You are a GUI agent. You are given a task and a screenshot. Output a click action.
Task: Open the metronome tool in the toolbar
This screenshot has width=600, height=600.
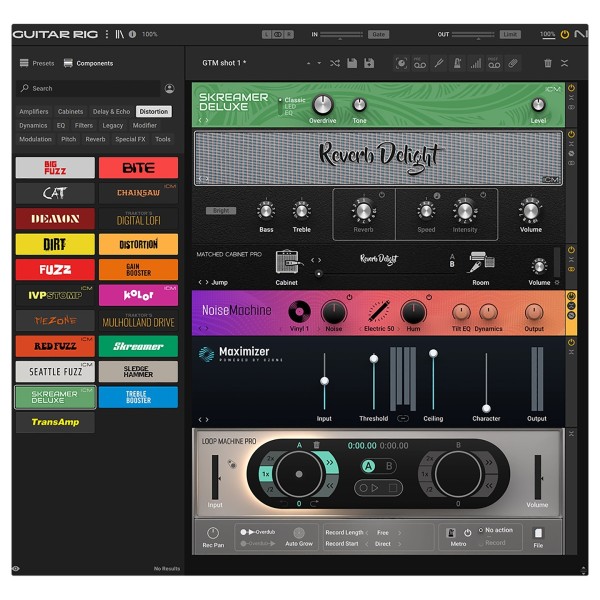tap(457, 63)
